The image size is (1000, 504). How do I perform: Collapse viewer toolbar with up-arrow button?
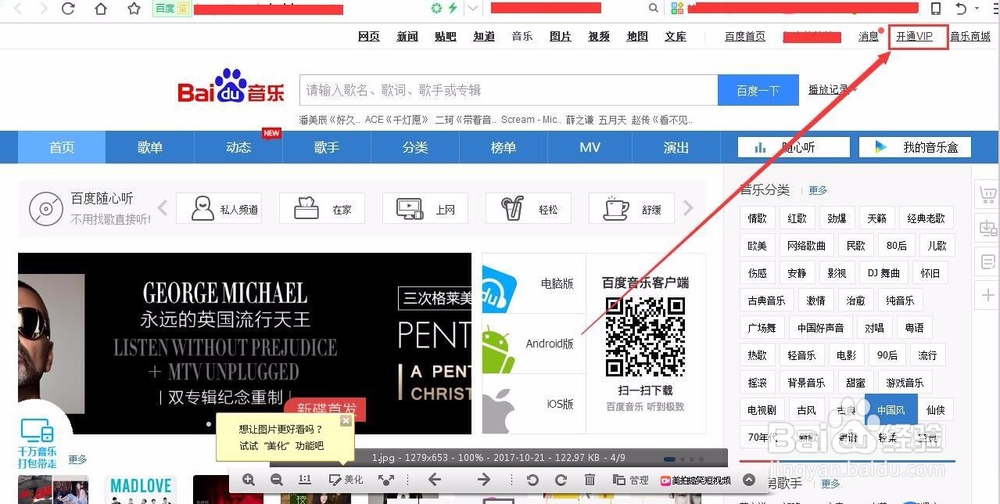tap(749, 480)
